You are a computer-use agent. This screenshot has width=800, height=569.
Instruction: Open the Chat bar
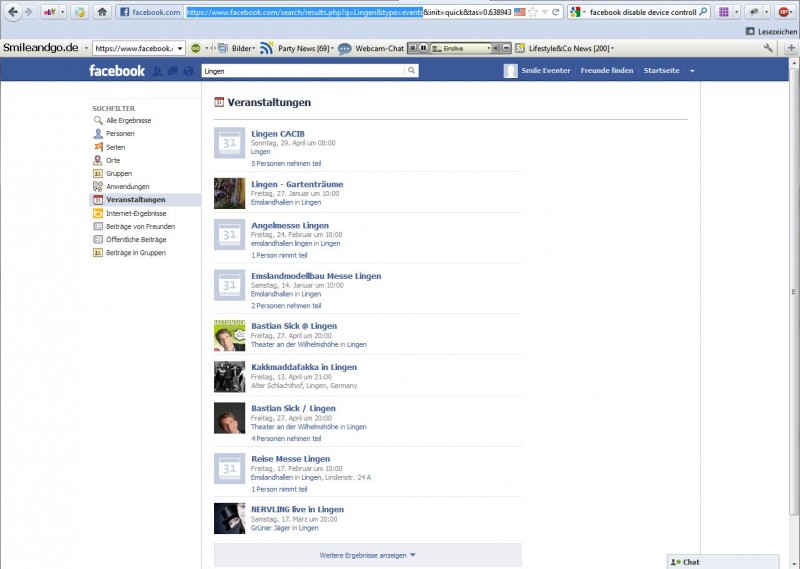(x=723, y=562)
